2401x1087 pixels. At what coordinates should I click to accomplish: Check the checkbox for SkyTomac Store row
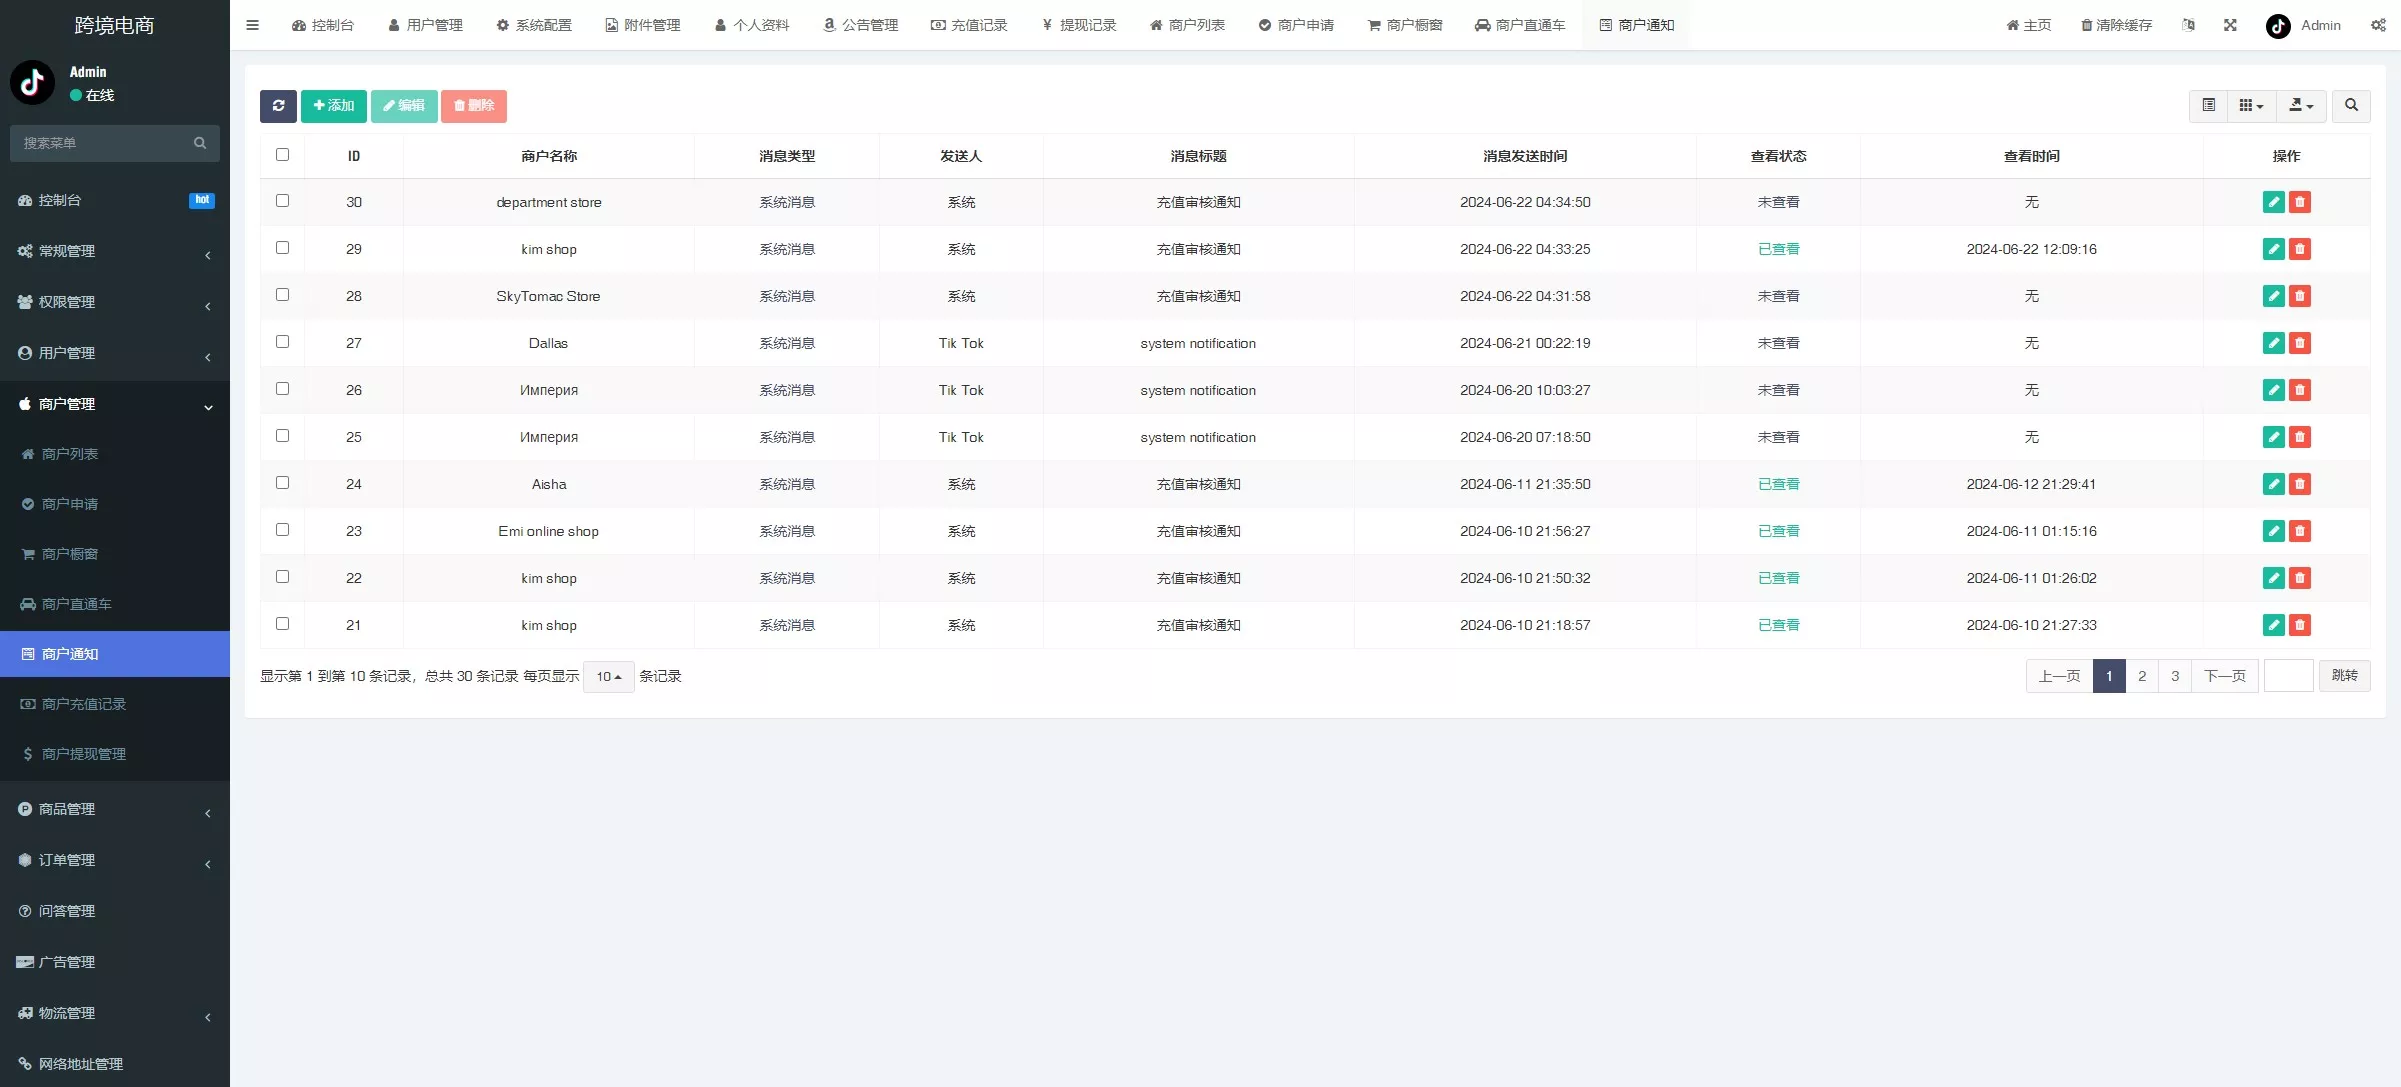[282, 295]
